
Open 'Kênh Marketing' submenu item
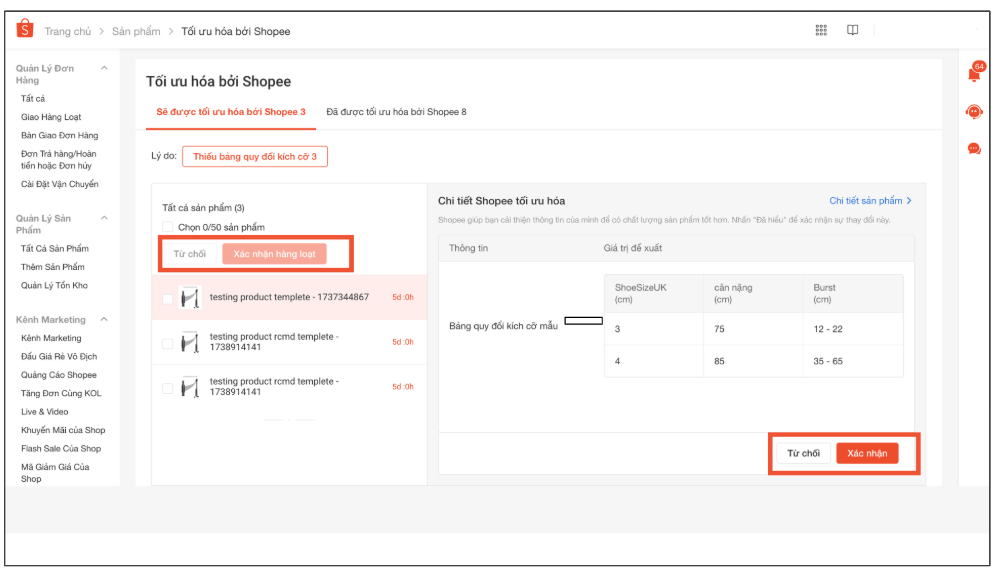[51, 338]
